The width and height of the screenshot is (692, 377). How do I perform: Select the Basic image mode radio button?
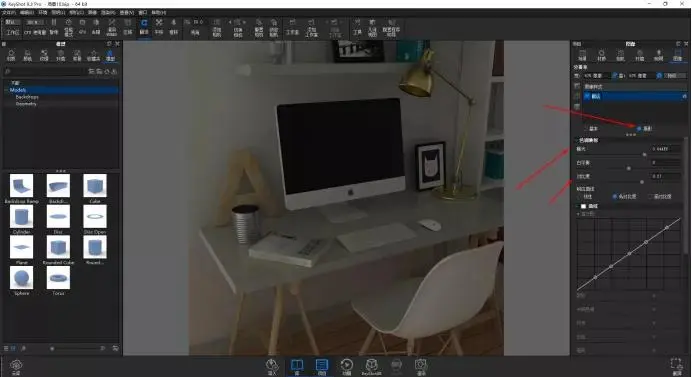590,128
